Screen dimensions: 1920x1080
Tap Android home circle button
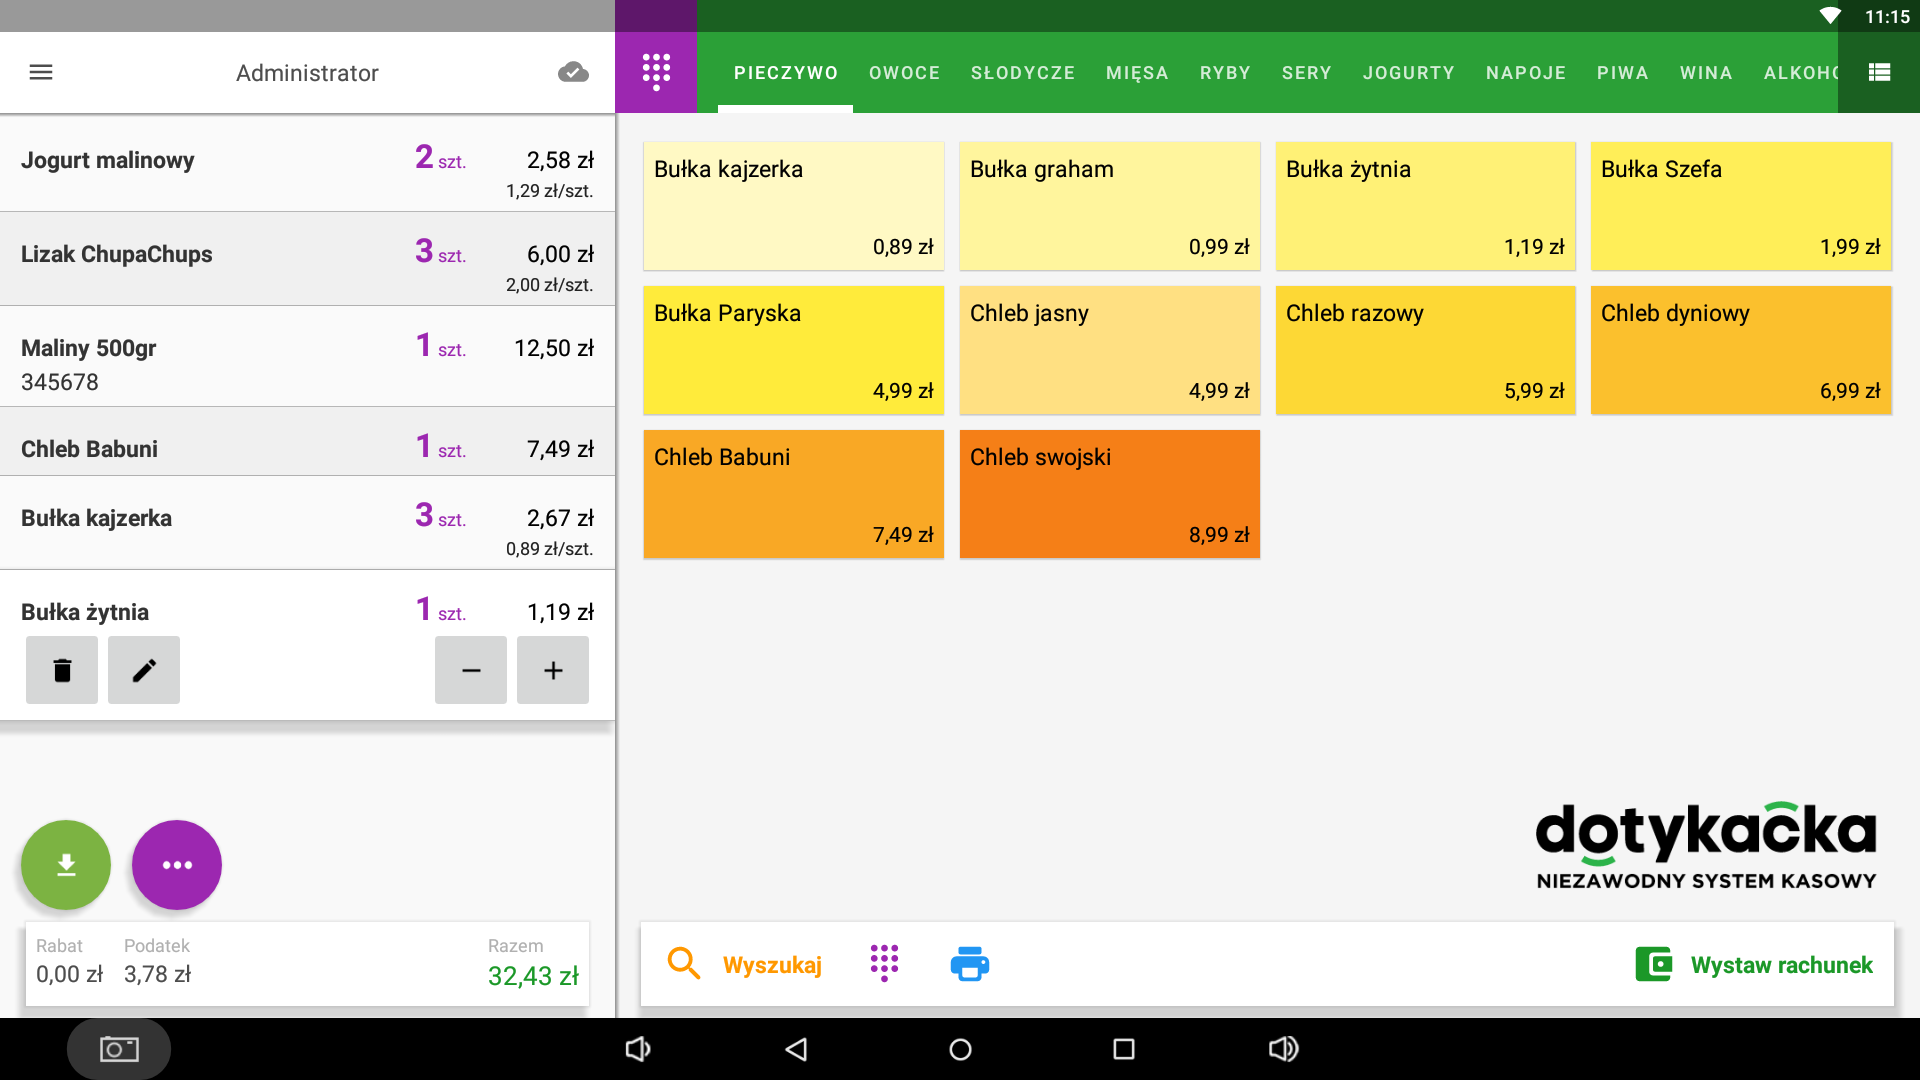tap(960, 1049)
